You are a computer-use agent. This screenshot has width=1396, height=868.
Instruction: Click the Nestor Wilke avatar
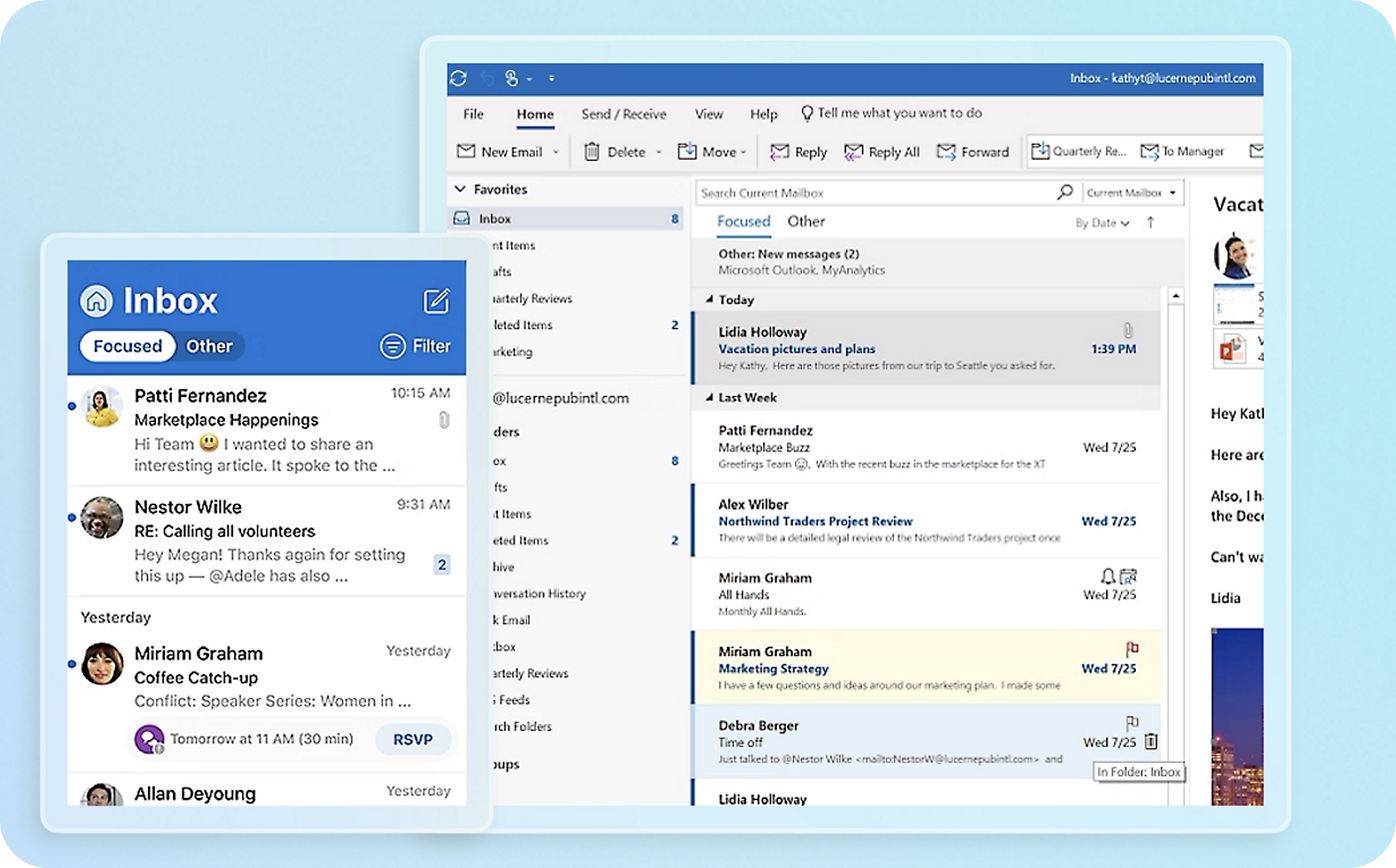click(102, 517)
